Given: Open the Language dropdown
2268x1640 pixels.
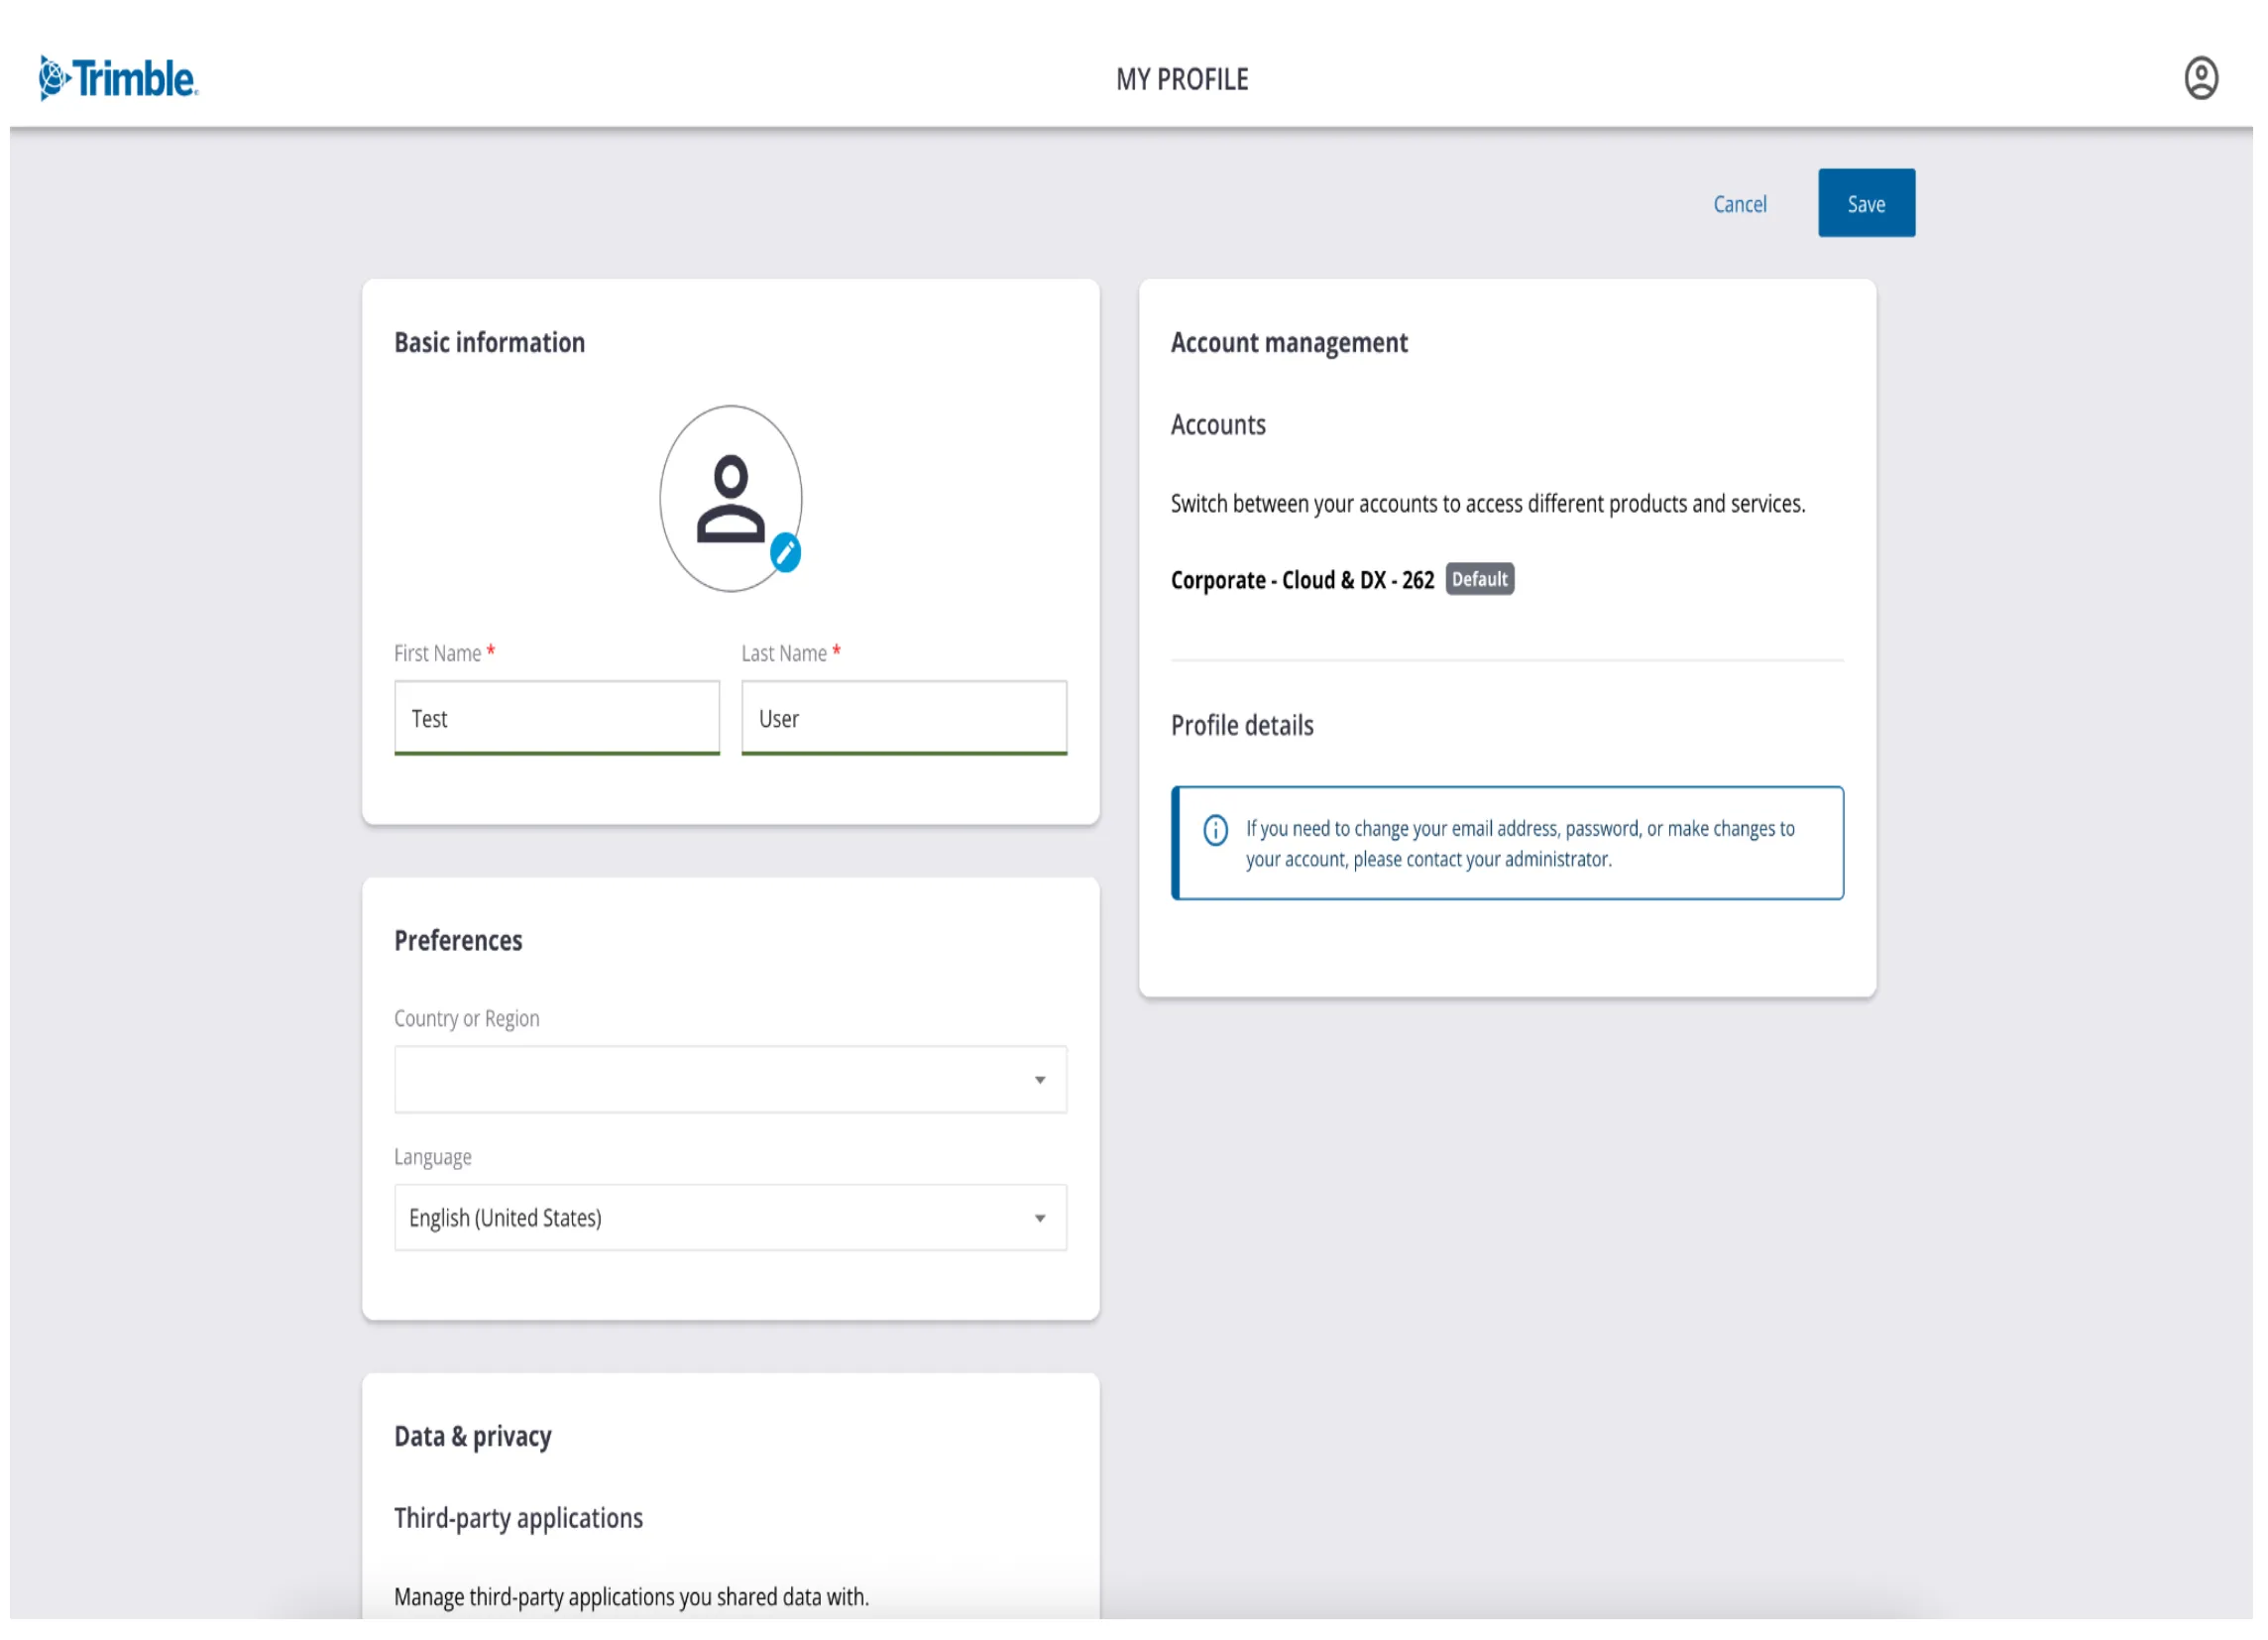Looking at the screenshot, I should [x=730, y=1217].
